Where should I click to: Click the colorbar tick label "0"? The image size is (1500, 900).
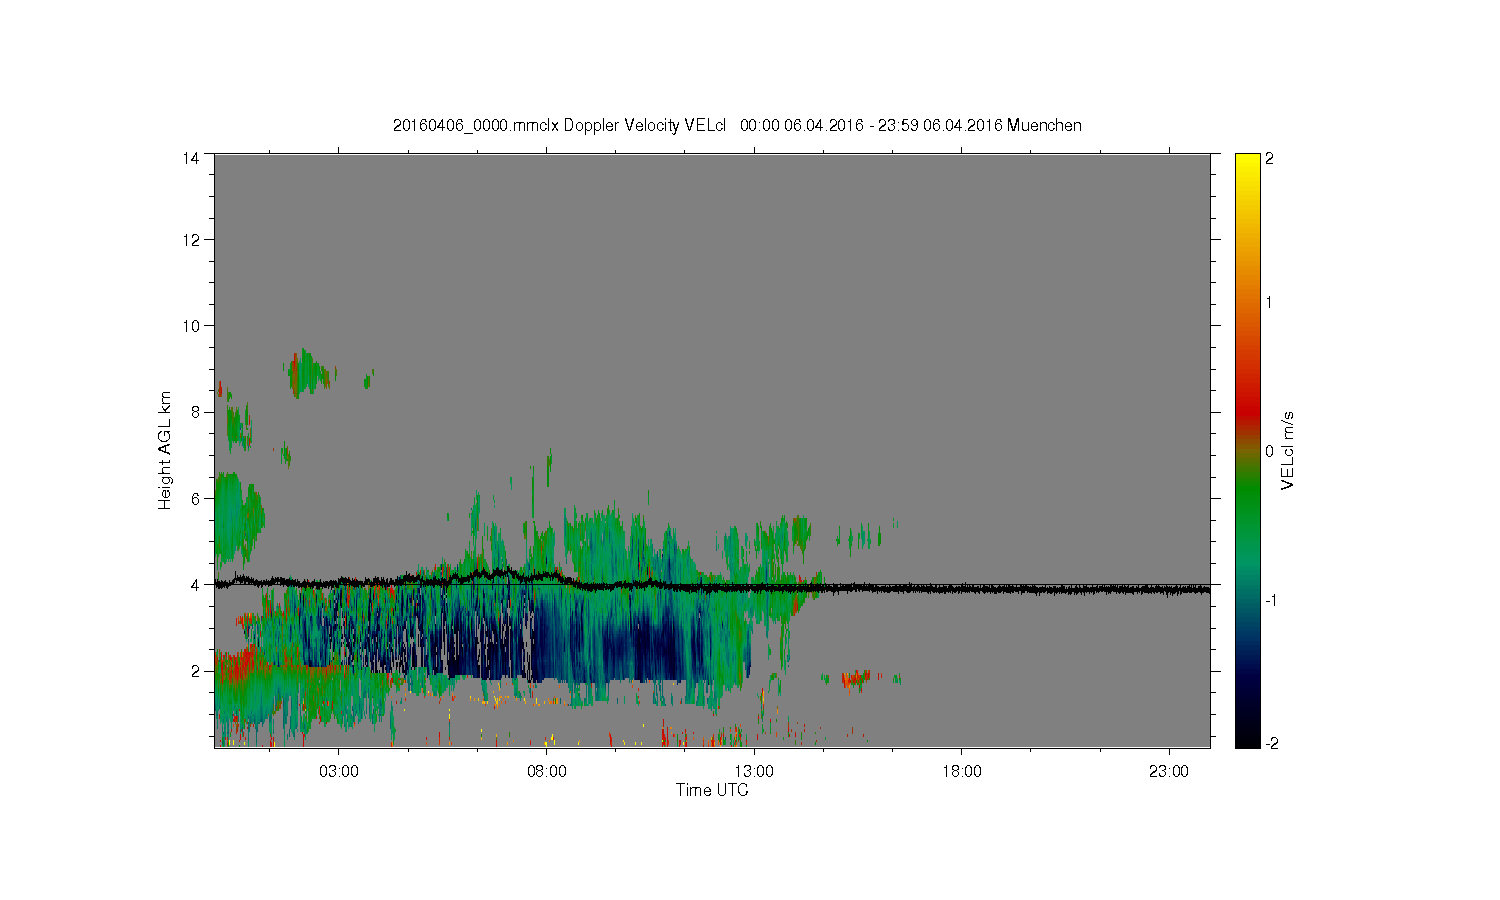point(1270,451)
